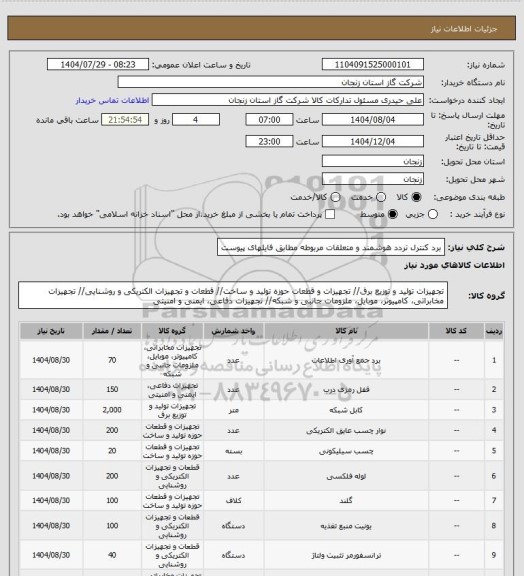Click the واحد شمارش column header
This screenshot has width=524, height=576.
[233, 331]
